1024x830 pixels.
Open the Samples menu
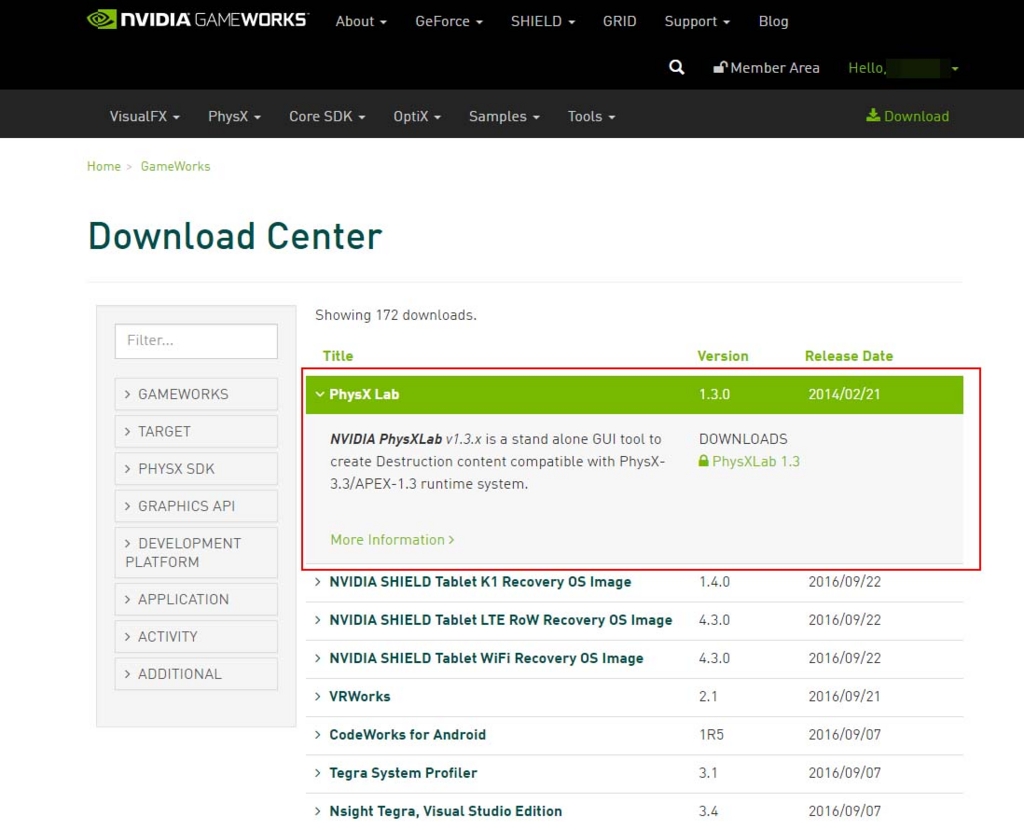(x=504, y=116)
